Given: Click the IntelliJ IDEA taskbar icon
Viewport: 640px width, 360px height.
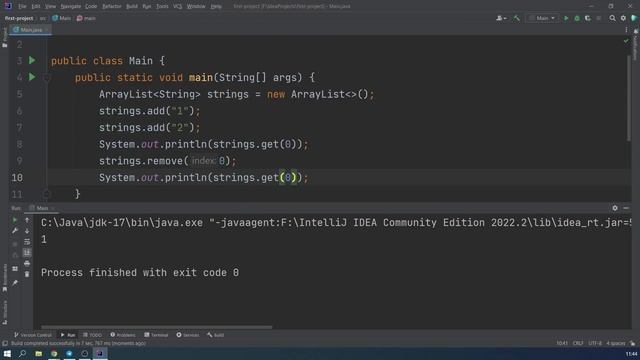Looking at the screenshot, I should coord(100,353).
